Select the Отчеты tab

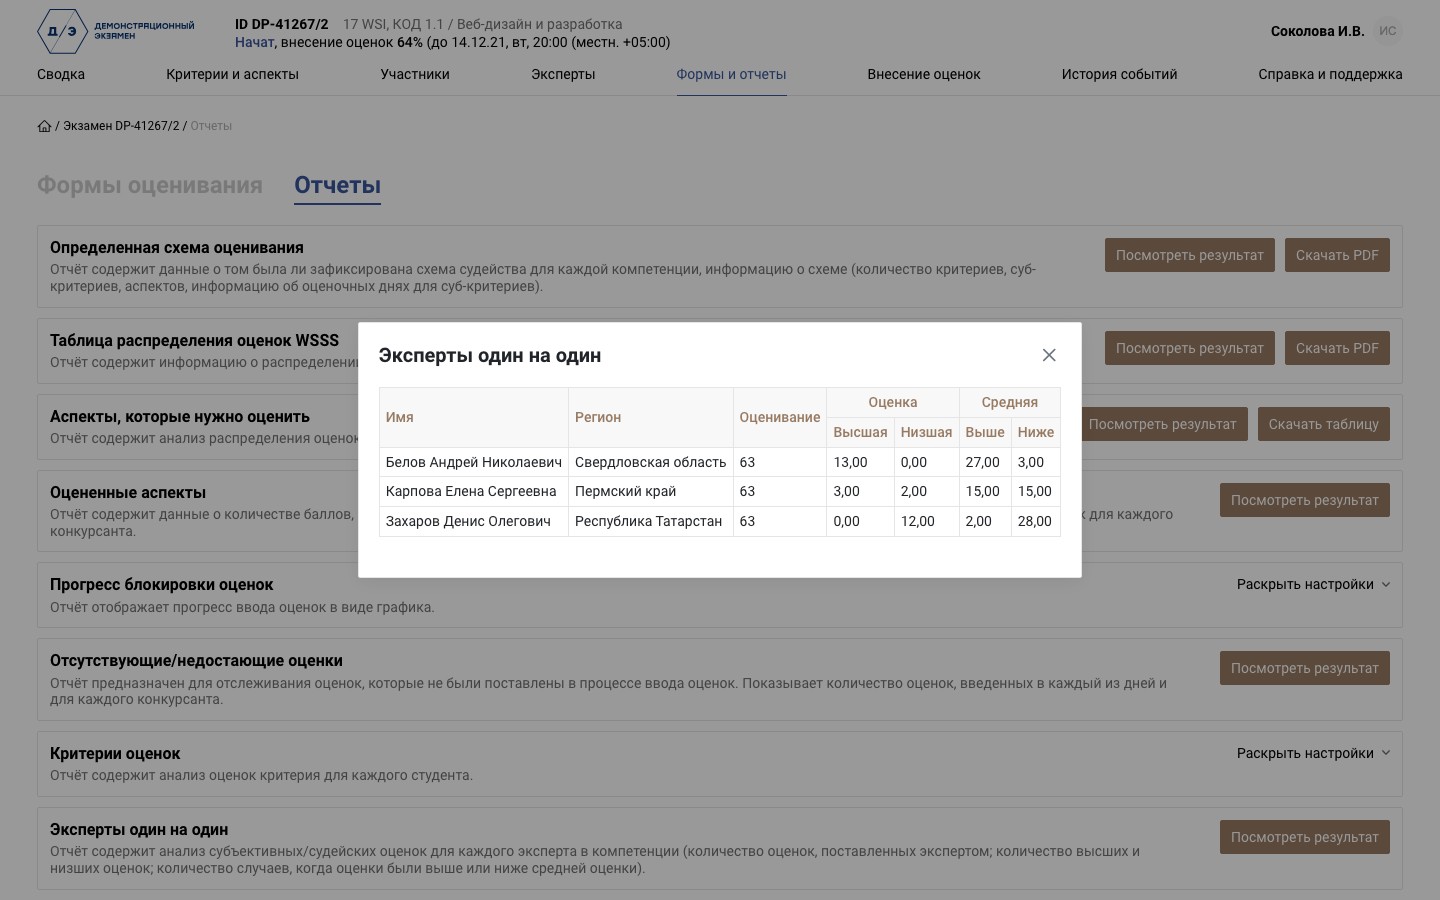[337, 185]
